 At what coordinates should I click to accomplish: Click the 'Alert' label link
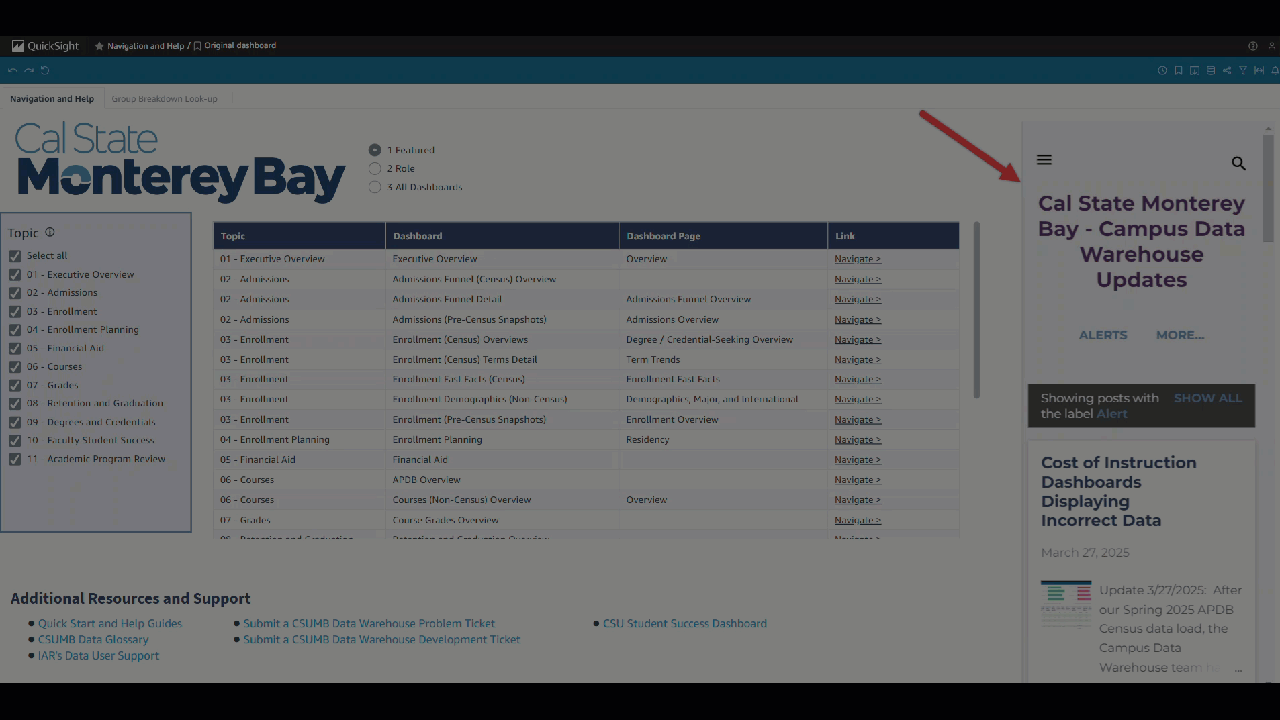pyautogui.click(x=1112, y=414)
